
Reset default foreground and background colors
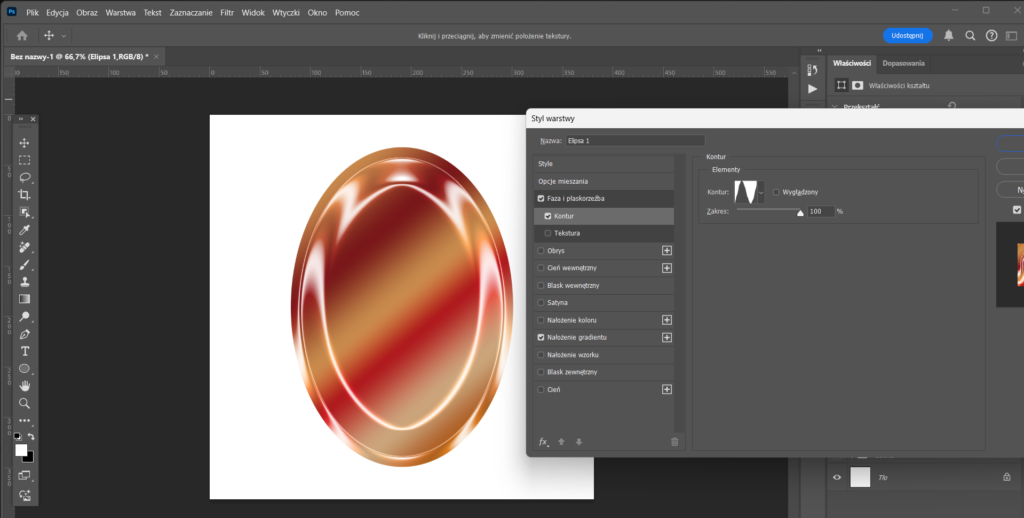(18, 436)
